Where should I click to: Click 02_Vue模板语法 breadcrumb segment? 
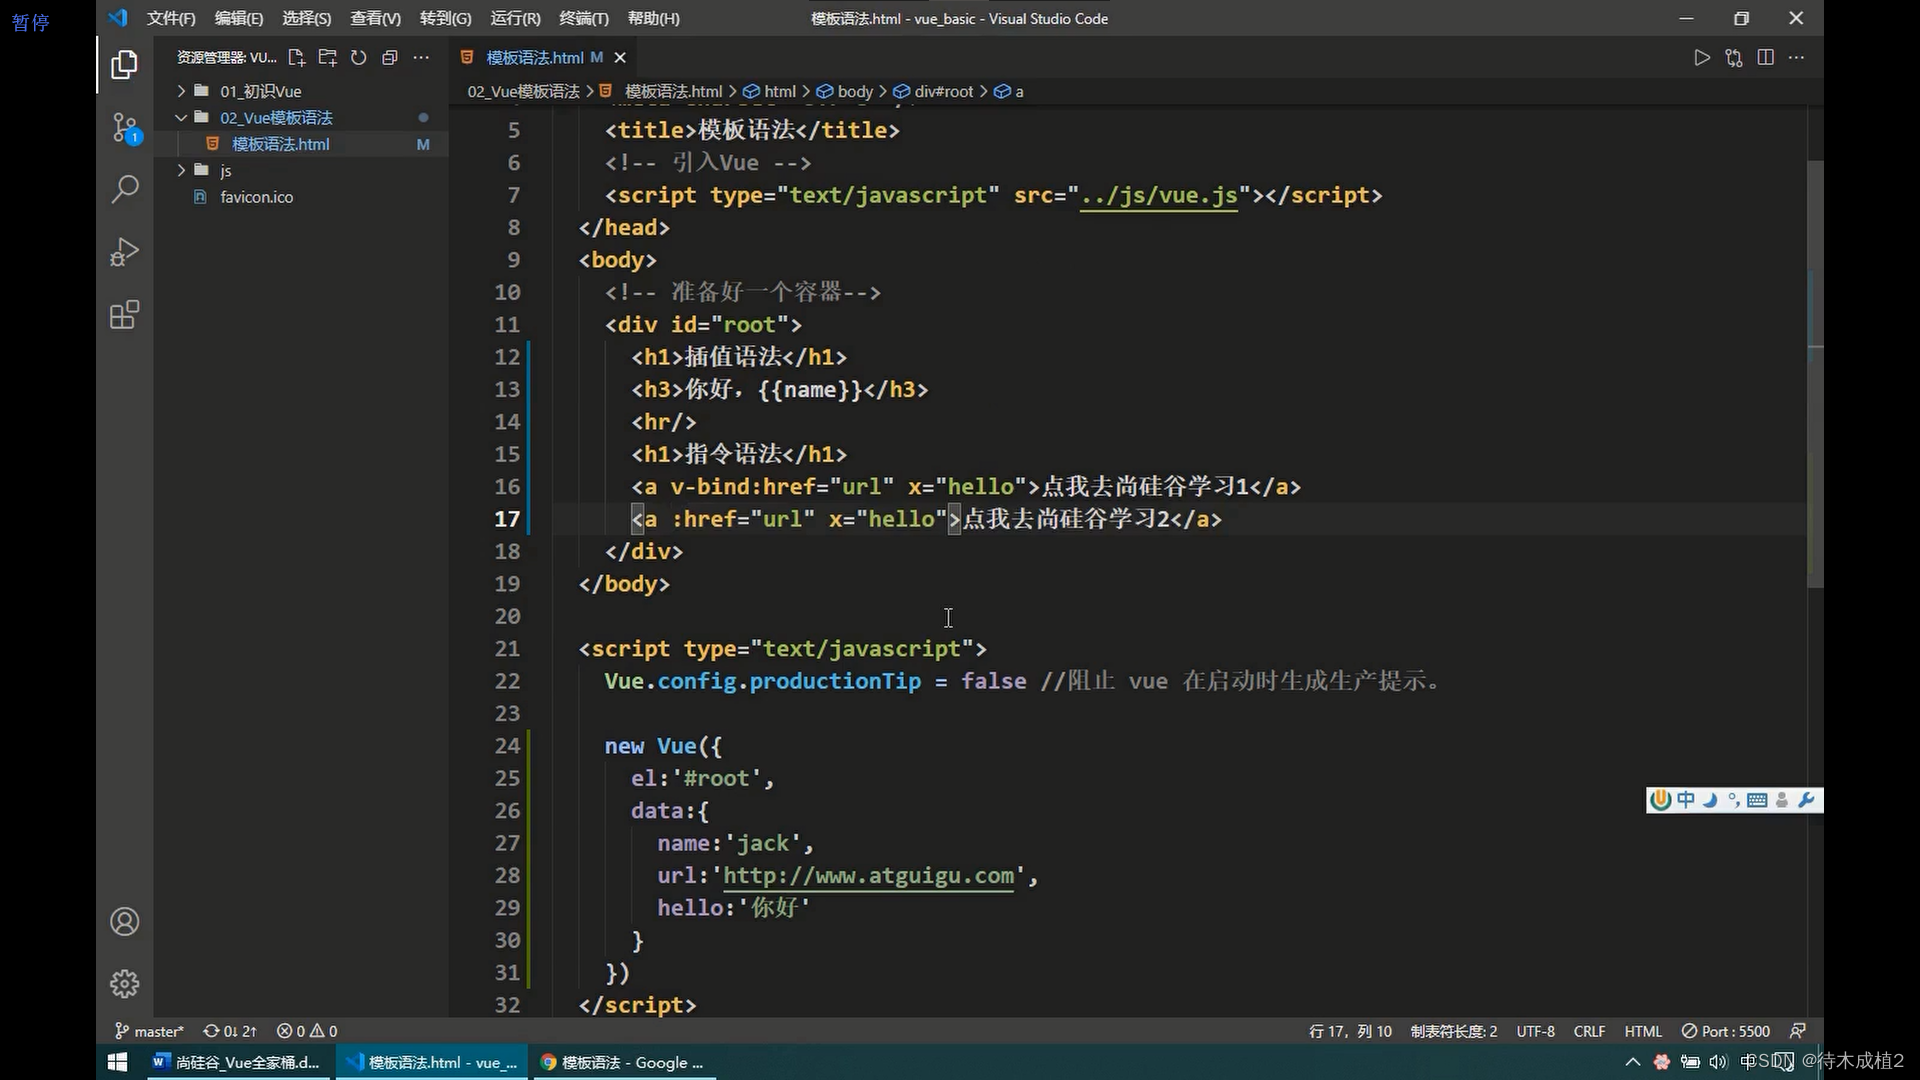[x=523, y=91]
